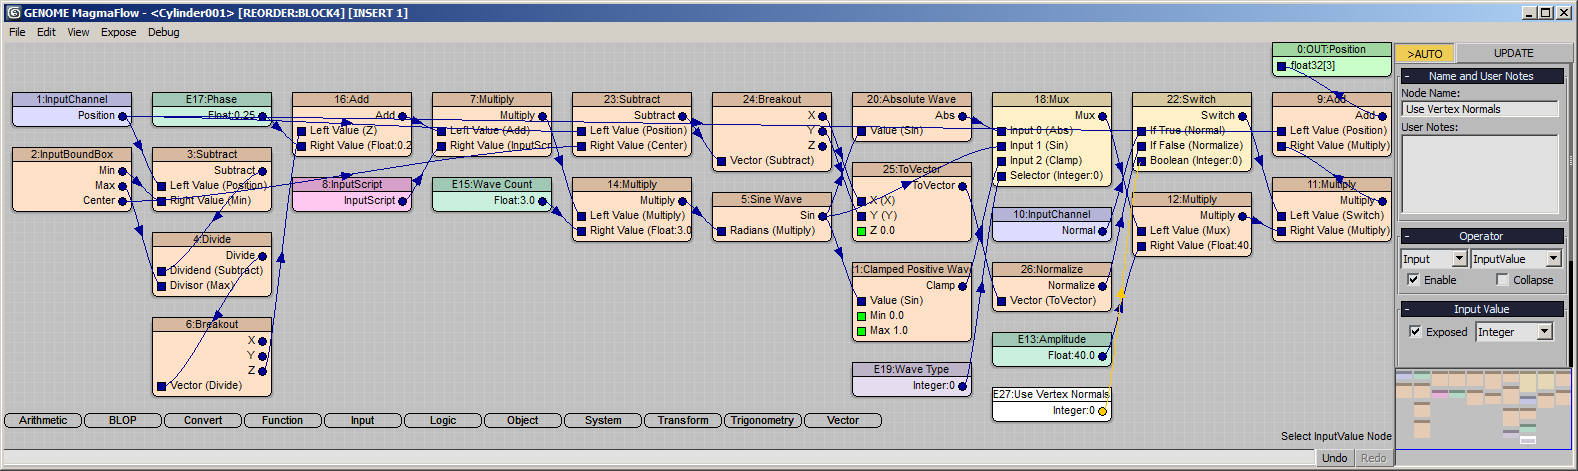Select the 0:OUT:Position node title
Image resolution: width=1578 pixels, height=471 pixels.
tap(1331, 50)
